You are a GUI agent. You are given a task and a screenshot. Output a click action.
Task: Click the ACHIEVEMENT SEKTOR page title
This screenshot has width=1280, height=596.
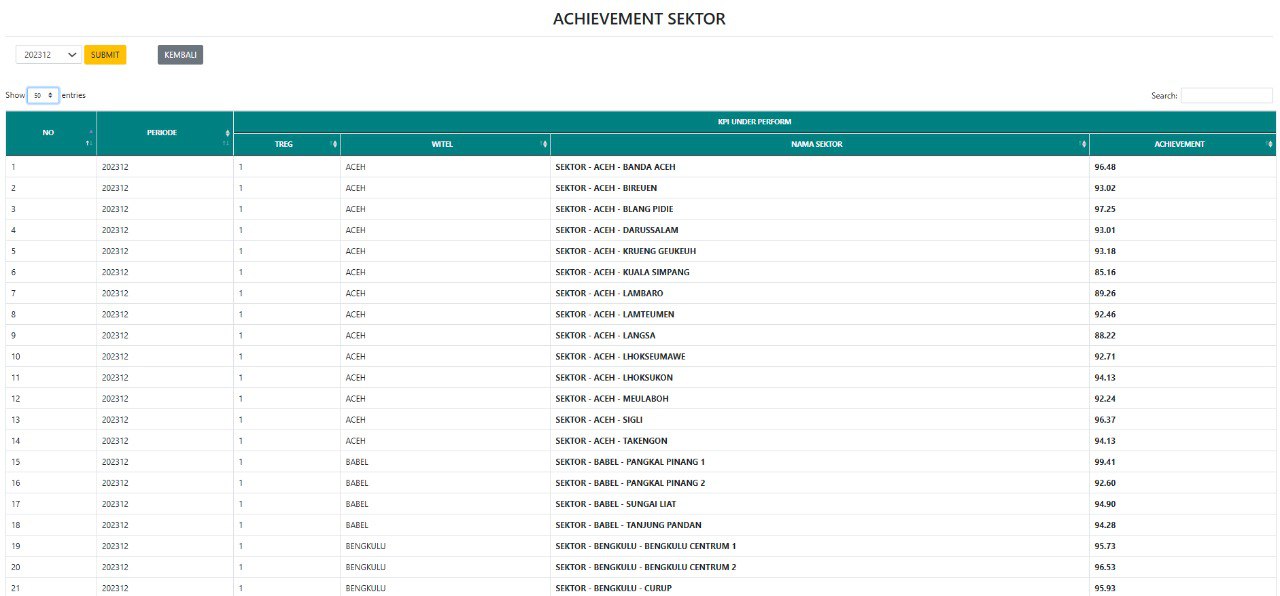click(x=639, y=19)
